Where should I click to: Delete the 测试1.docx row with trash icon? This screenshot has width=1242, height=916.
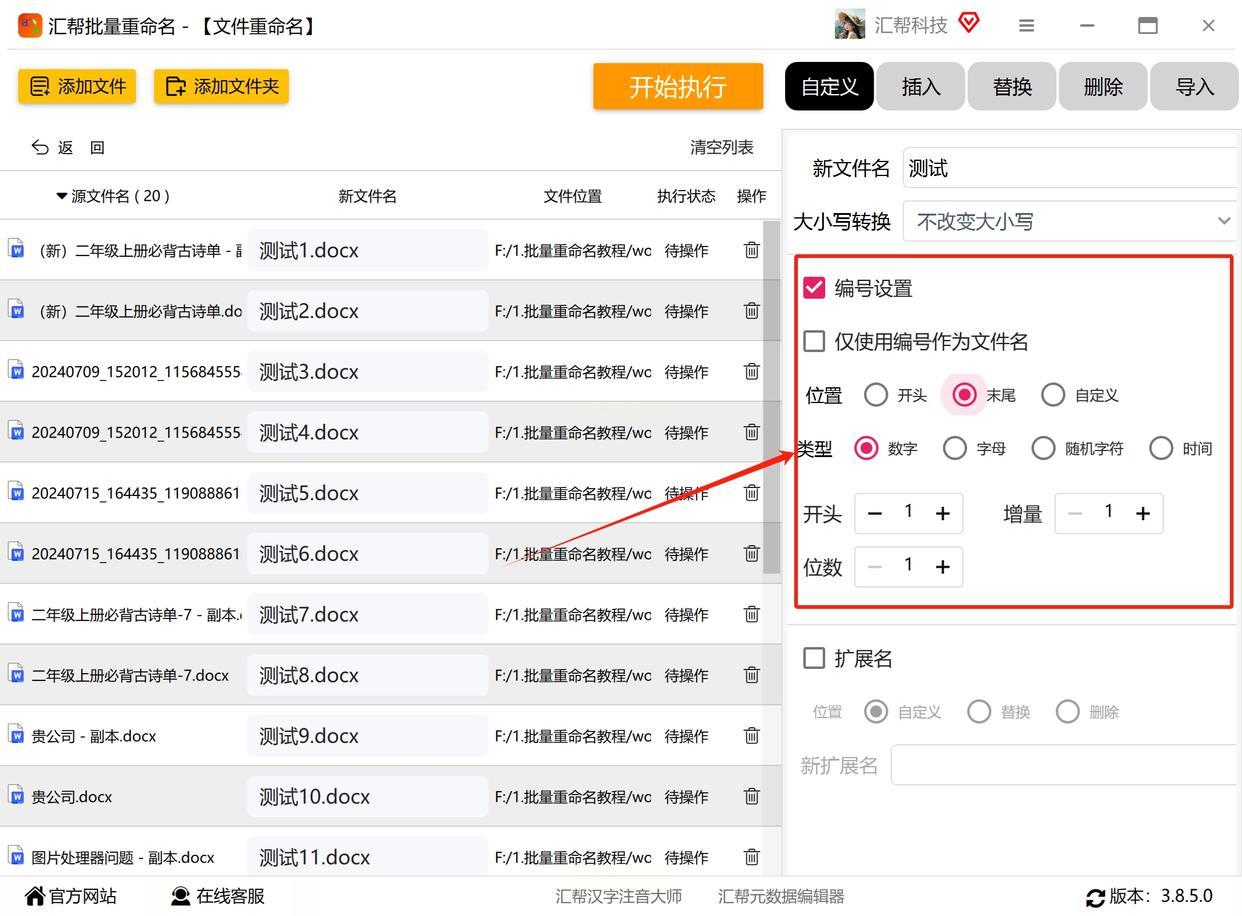tap(751, 250)
